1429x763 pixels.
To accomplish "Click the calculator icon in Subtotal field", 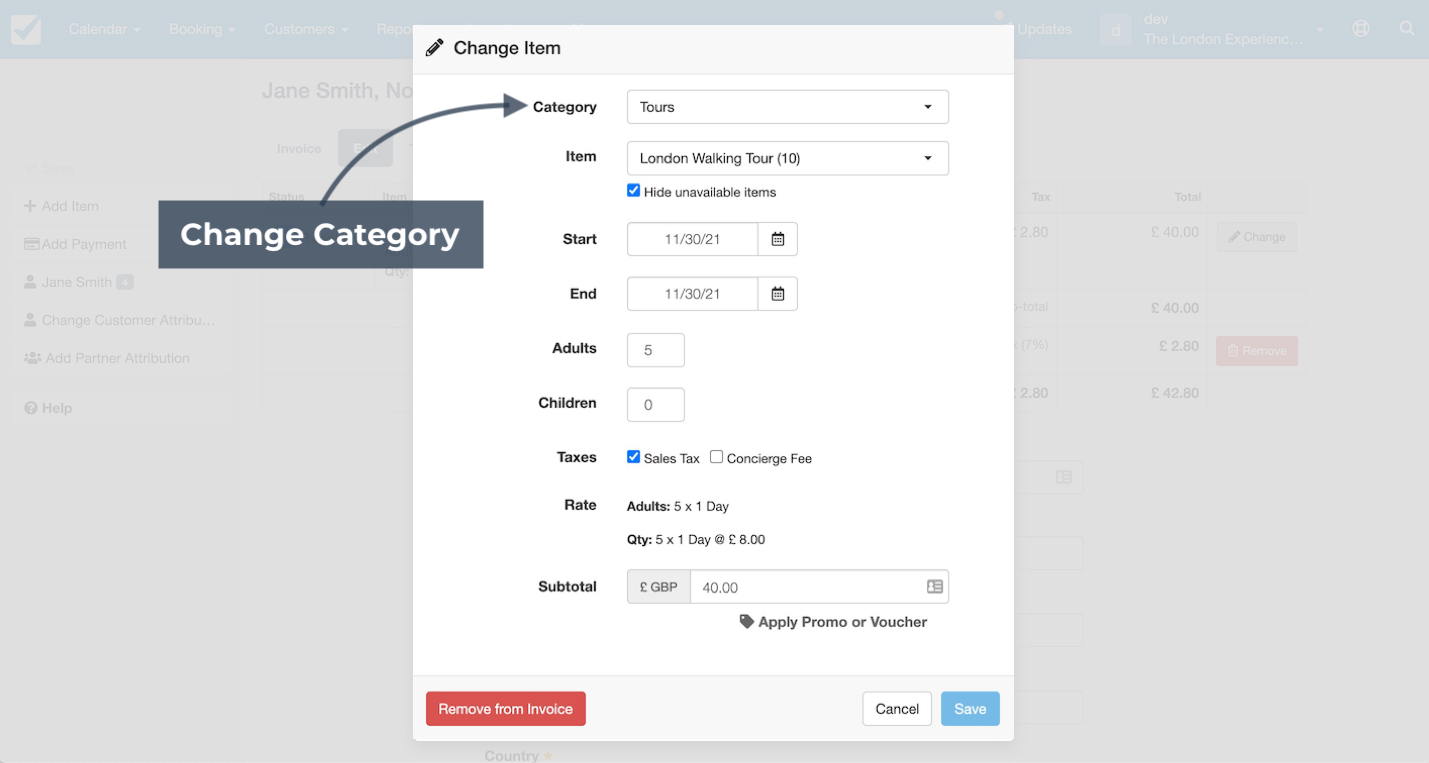I will (935, 587).
